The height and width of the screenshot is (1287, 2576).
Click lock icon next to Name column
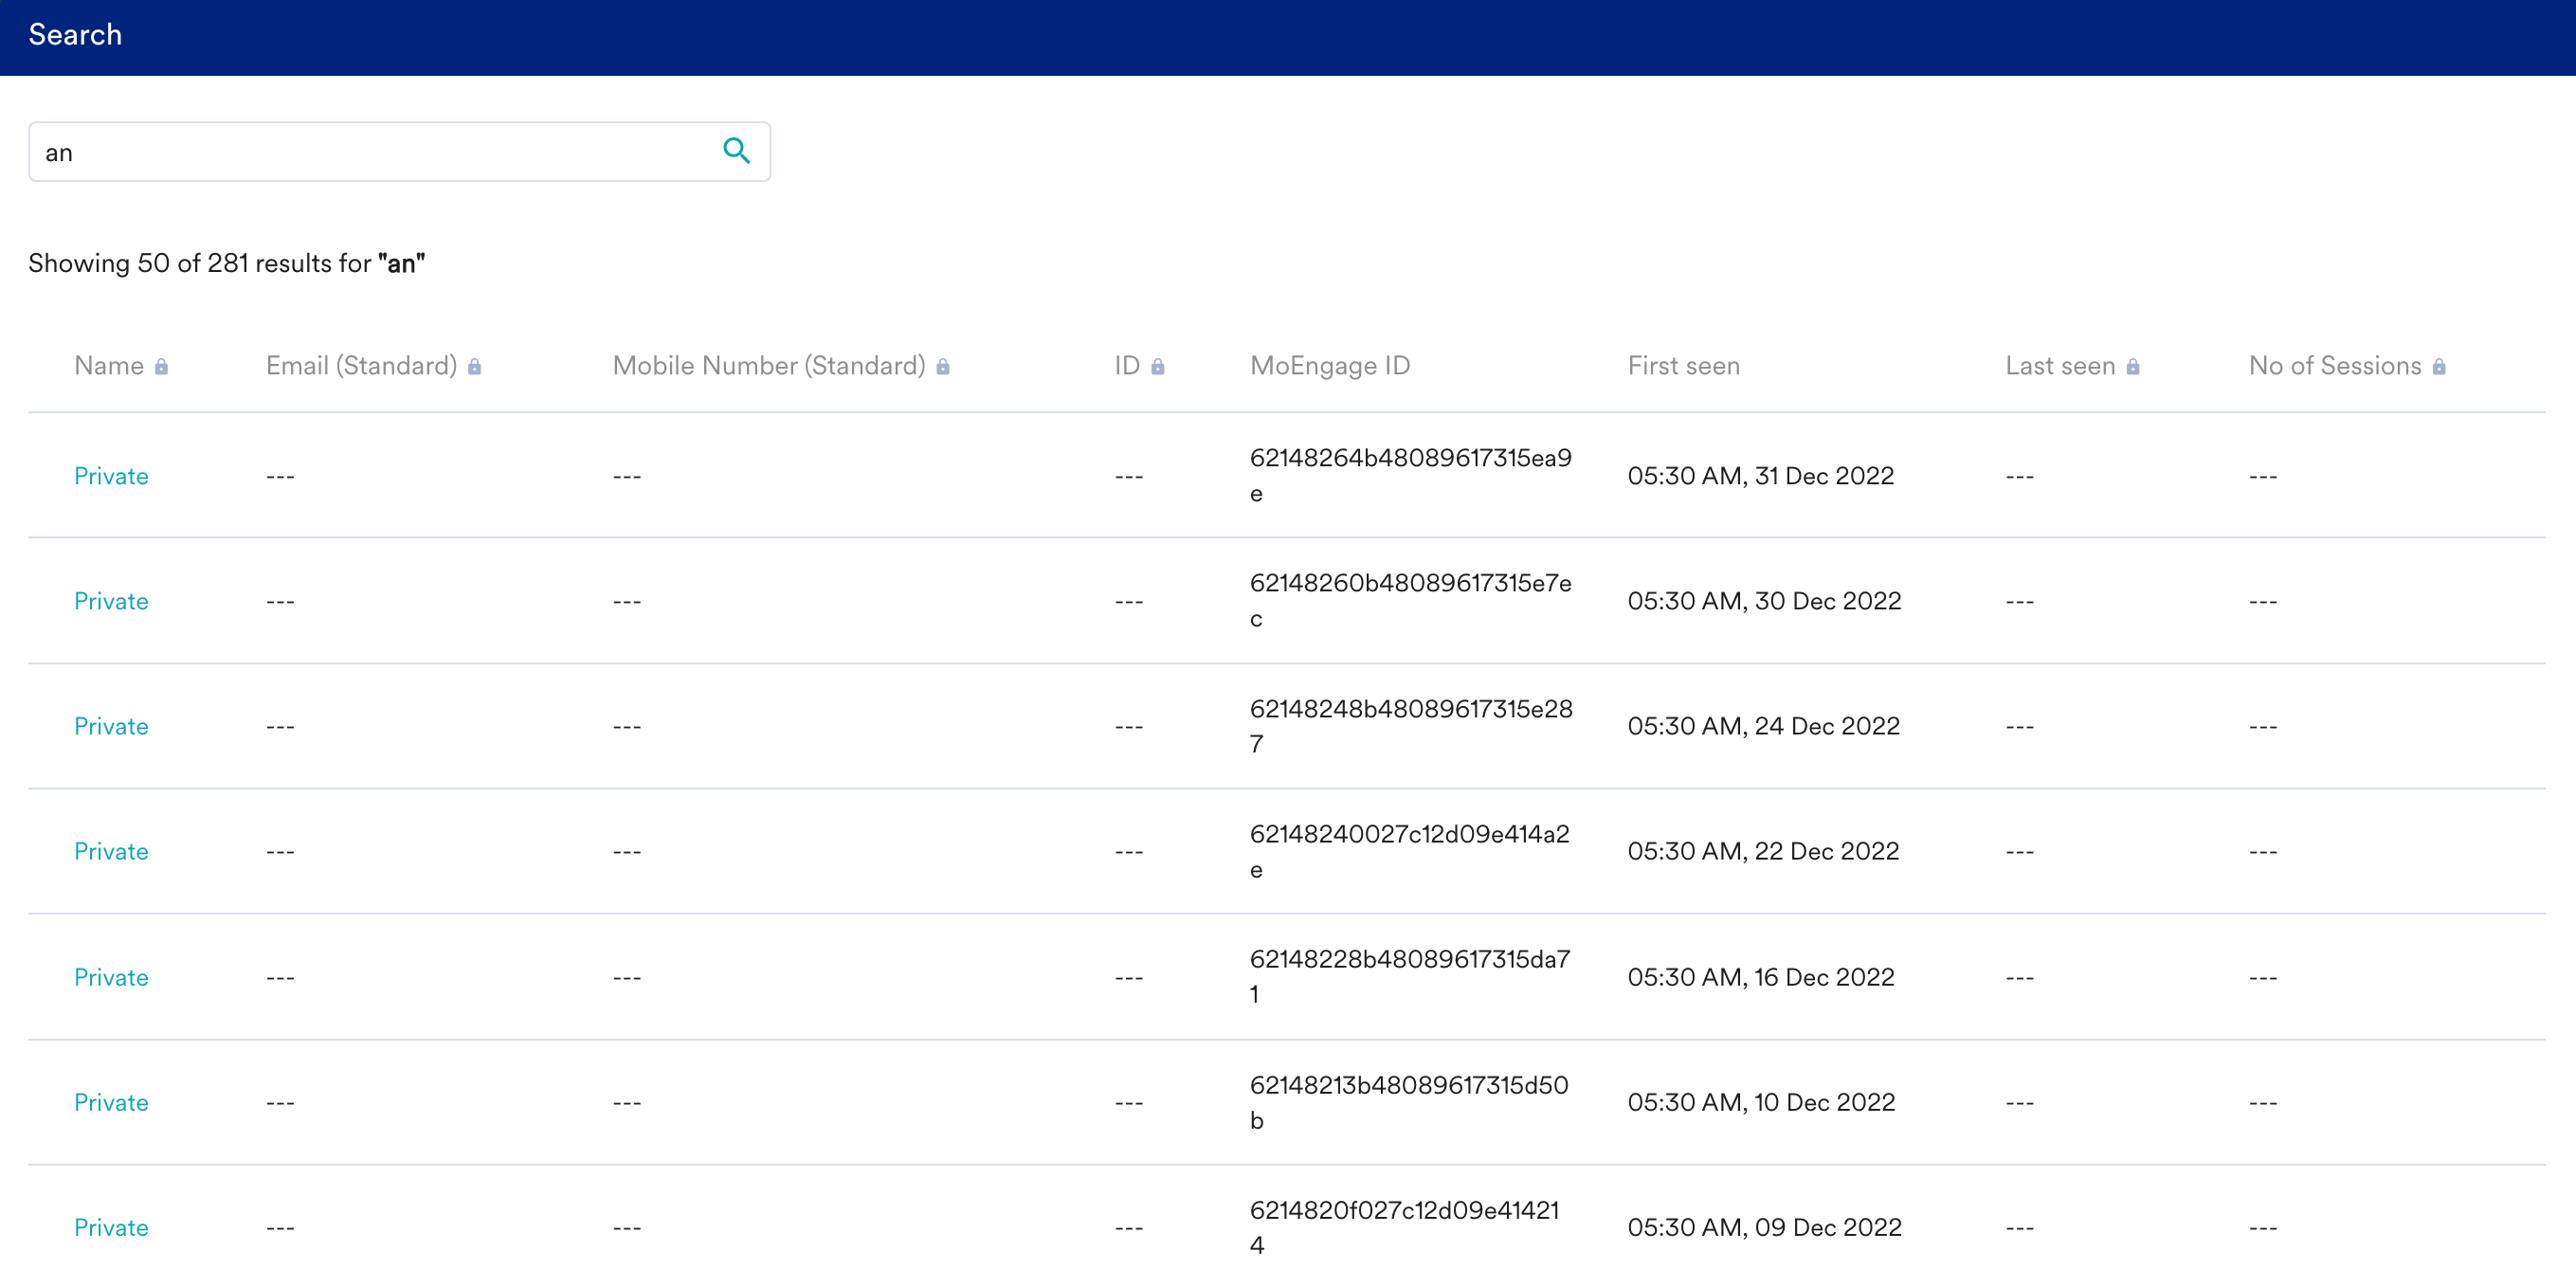[161, 367]
